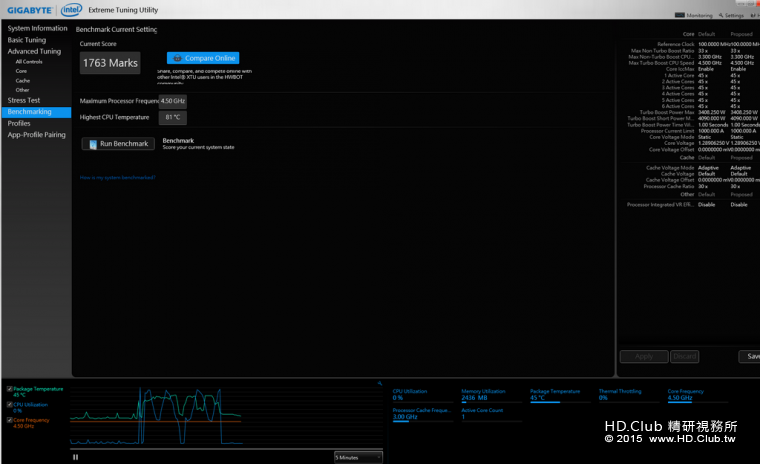Open the Advanced Tuning section
Viewport: 760px width, 464px height.
[34, 51]
